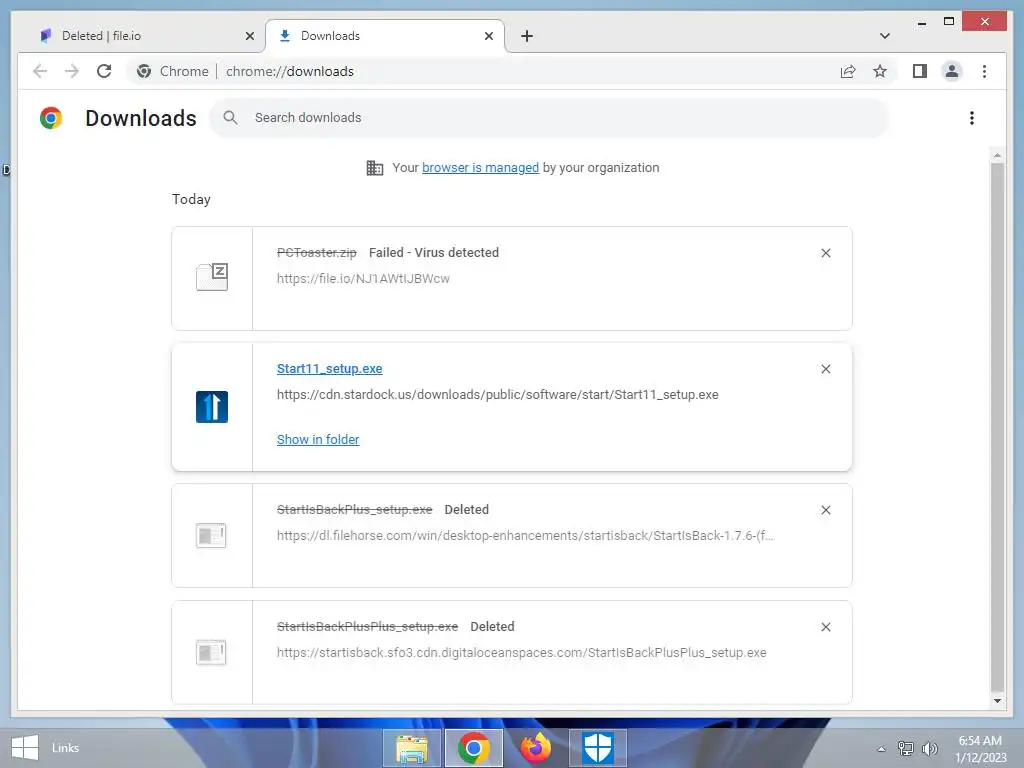Image resolution: width=1024 pixels, height=768 pixels.
Task: Click the StartIsBackPlusPlus_setup.exe file icon
Action: pyautogui.click(x=211, y=652)
